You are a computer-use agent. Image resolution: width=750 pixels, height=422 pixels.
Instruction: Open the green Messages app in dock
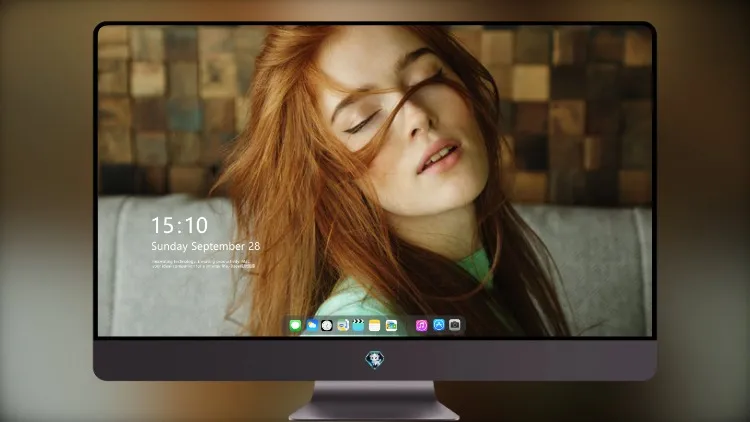[x=296, y=325]
